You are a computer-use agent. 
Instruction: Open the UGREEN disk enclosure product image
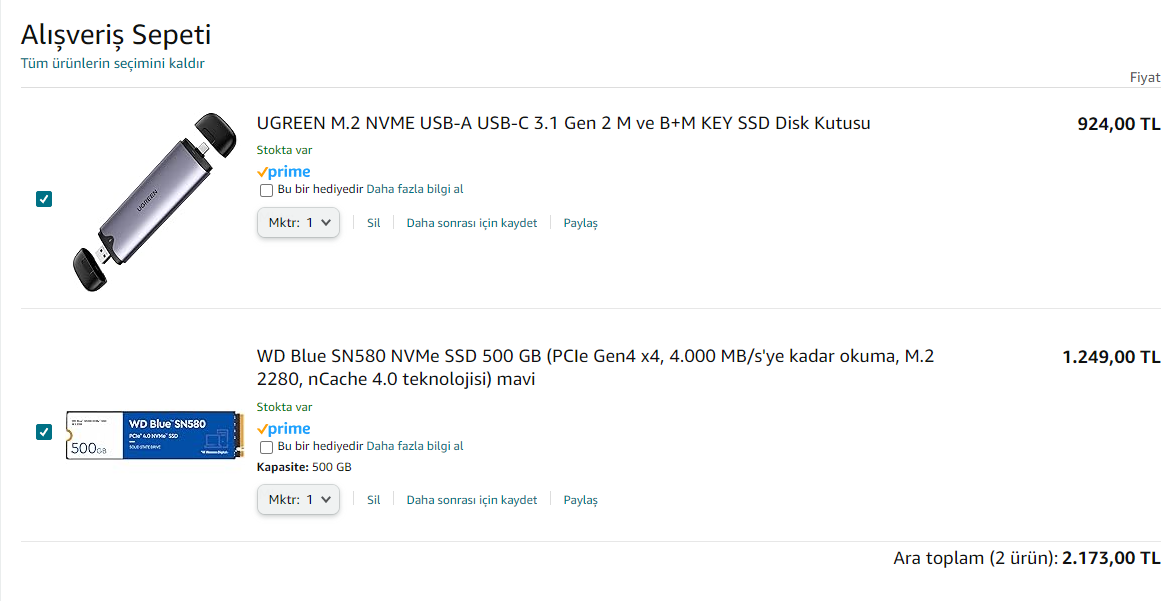(x=153, y=201)
